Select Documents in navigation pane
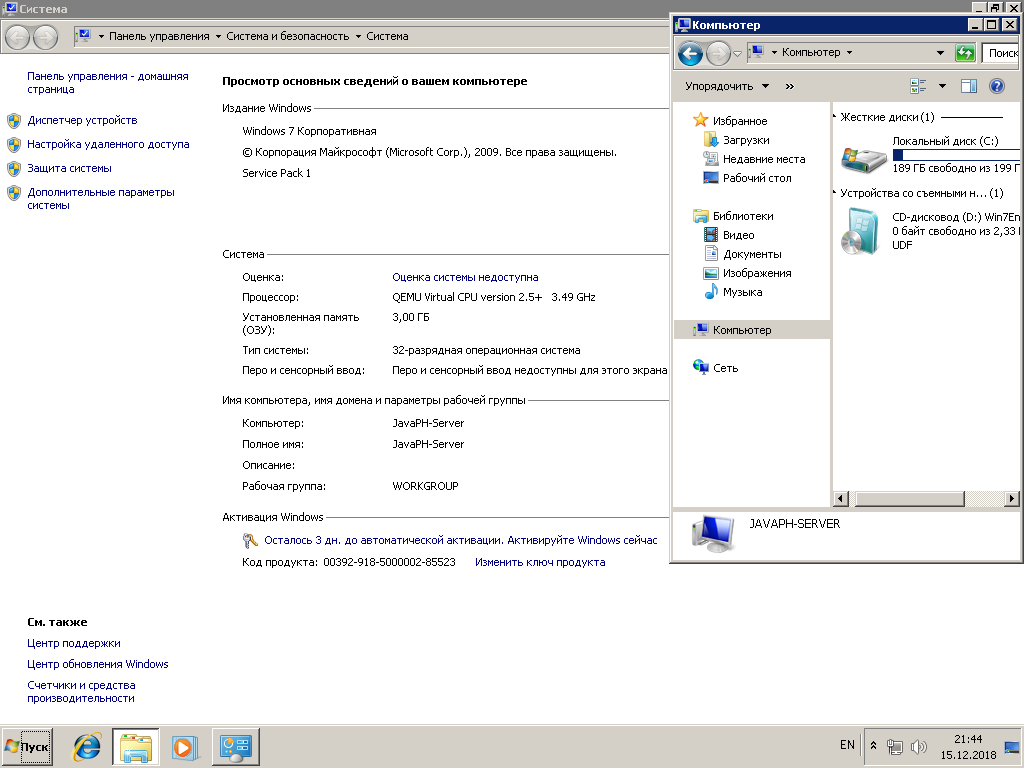1024x768 pixels. [x=752, y=254]
